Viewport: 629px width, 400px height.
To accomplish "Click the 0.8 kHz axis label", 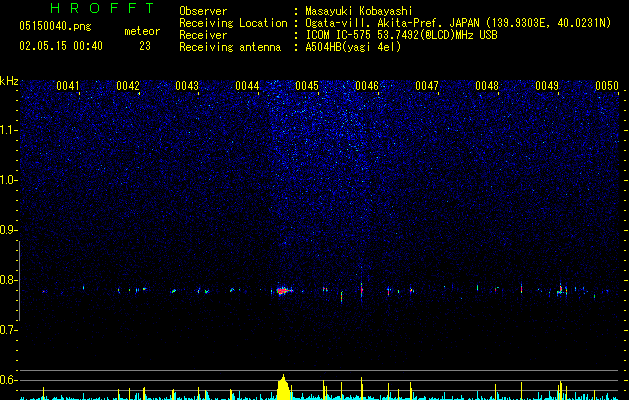I will [8, 280].
